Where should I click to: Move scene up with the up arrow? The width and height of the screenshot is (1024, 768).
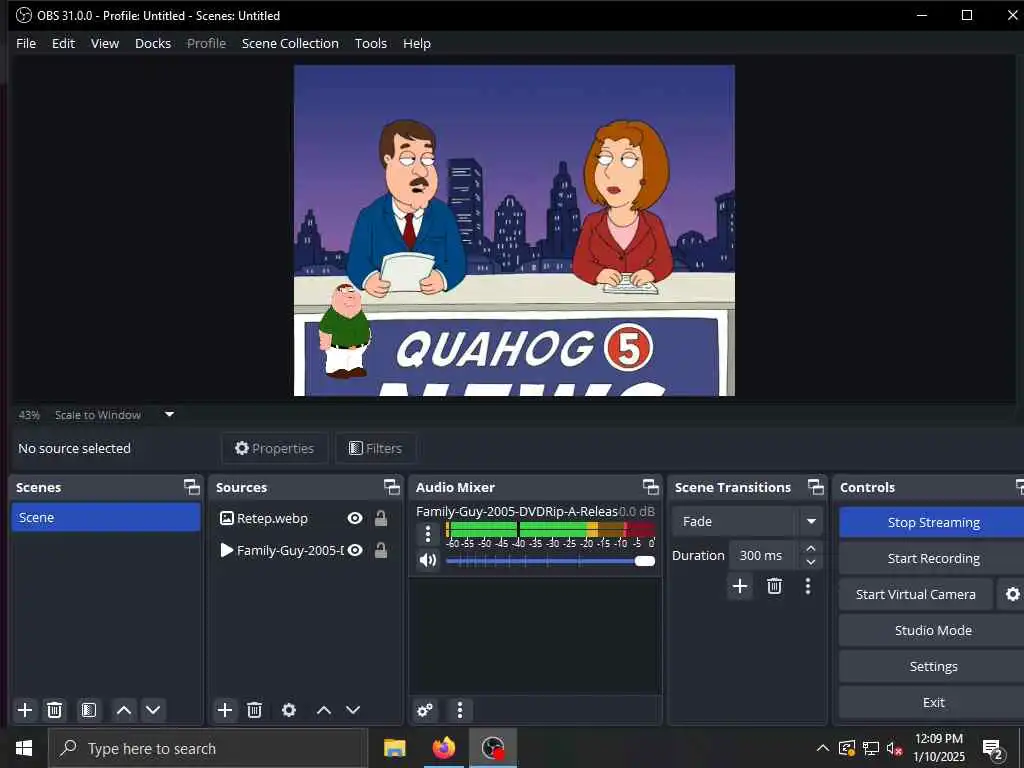(124, 710)
